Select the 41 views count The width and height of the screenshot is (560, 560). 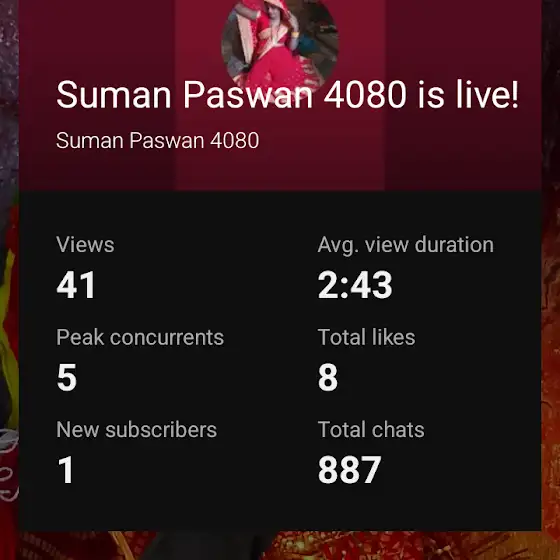pos(76,285)
